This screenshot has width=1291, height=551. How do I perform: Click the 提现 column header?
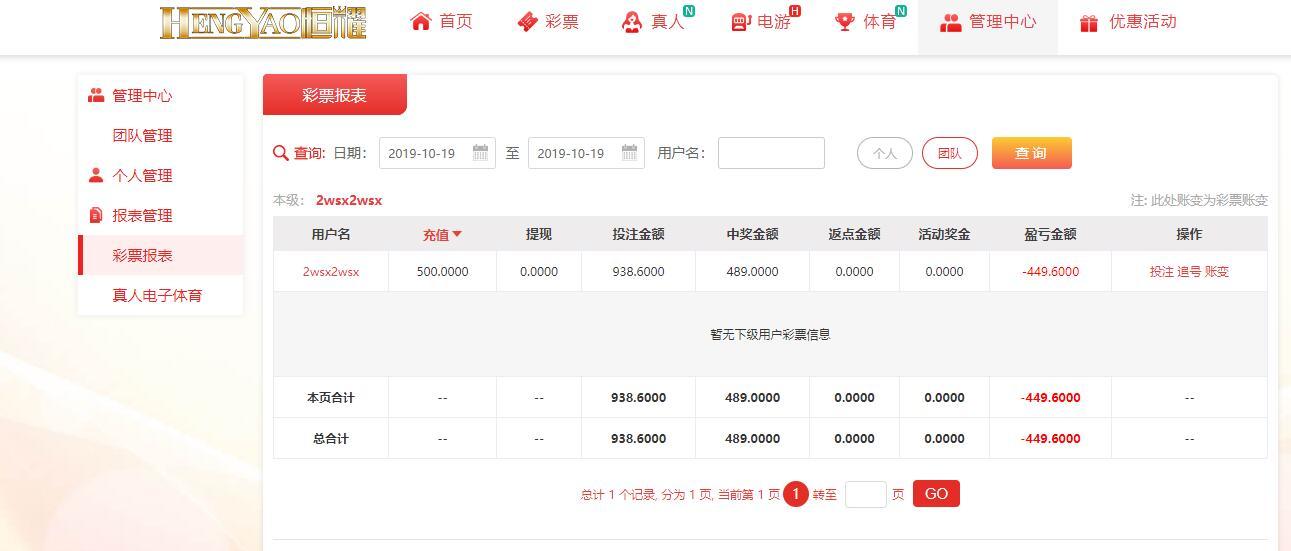click(x=539, y=234)
